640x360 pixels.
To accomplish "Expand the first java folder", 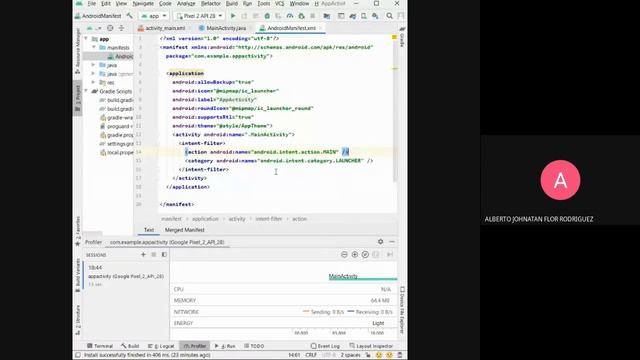I will click(93, 65).
